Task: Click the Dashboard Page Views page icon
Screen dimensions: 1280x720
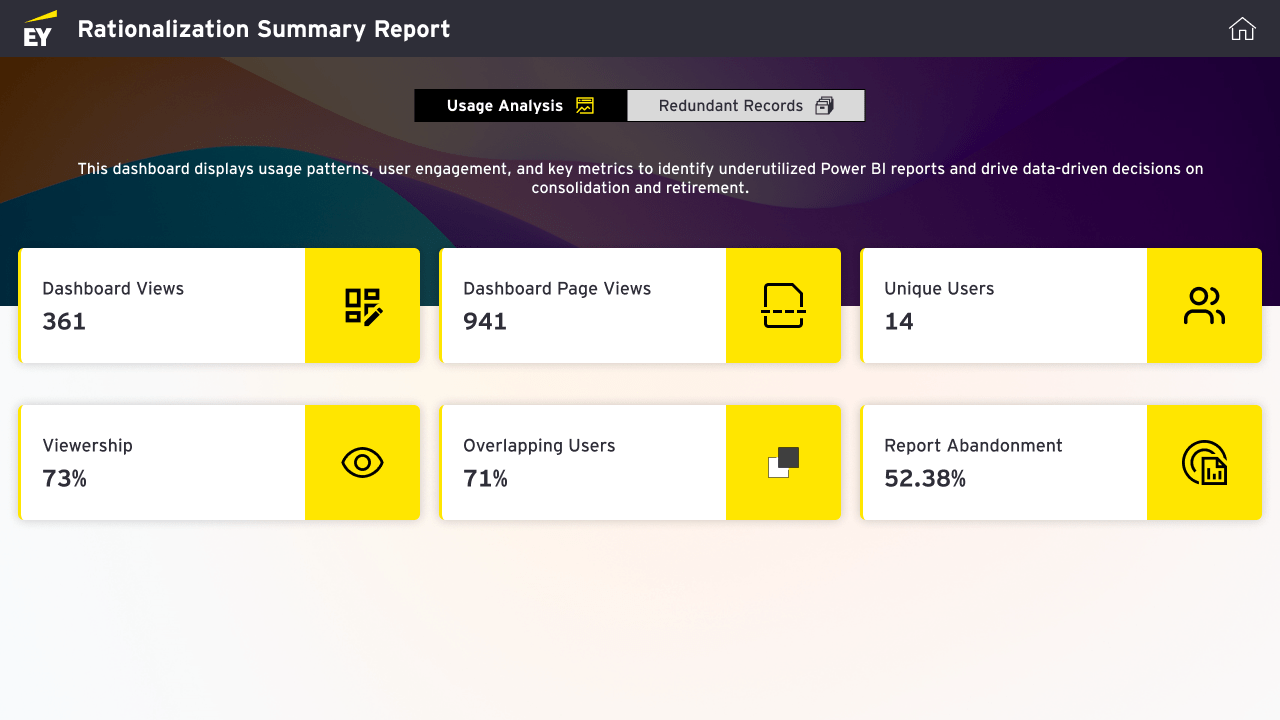Action: click(x=783, y=306)
